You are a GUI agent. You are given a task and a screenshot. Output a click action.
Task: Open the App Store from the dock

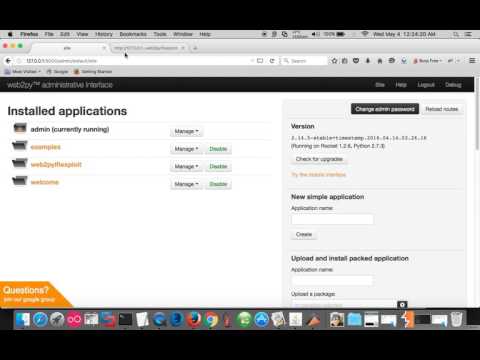click(x=262, y=320)
